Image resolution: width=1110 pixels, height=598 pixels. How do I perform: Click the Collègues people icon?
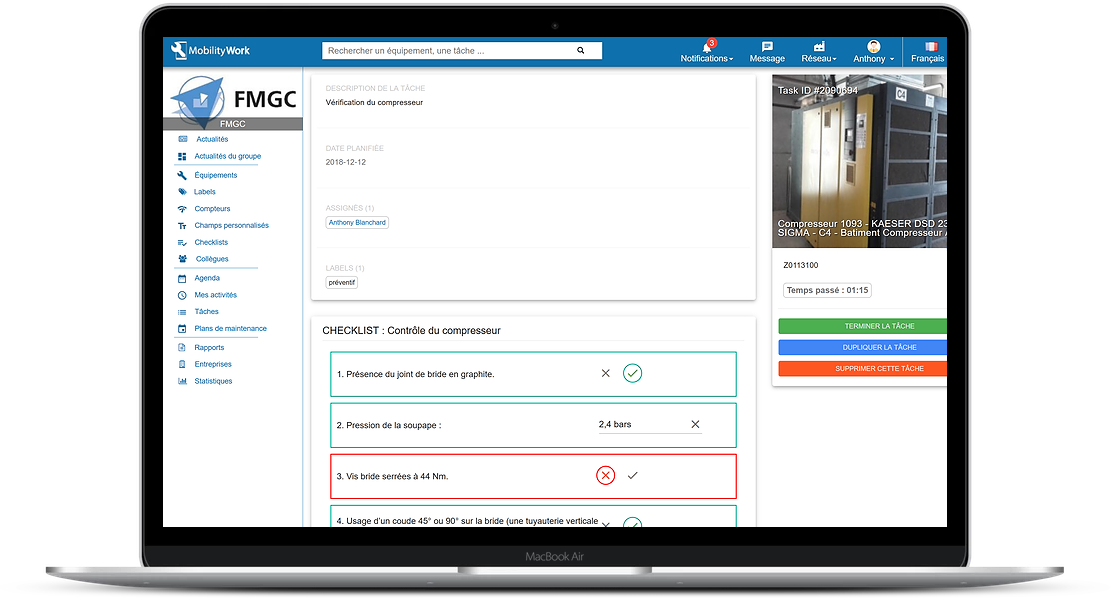[x=182, y=258]
